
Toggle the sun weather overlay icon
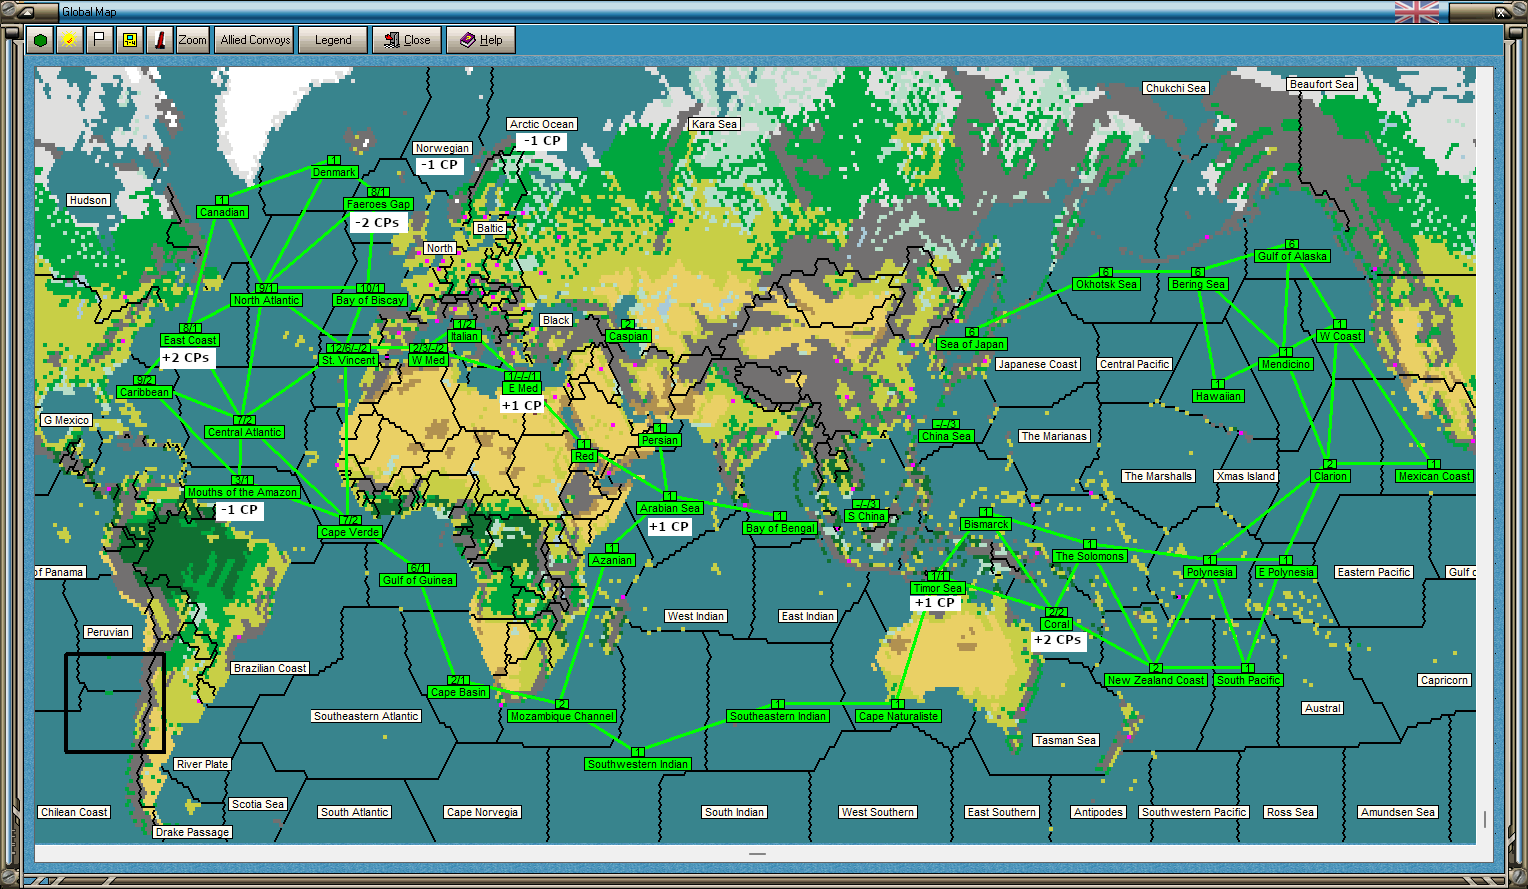click(x=69, y=40)
